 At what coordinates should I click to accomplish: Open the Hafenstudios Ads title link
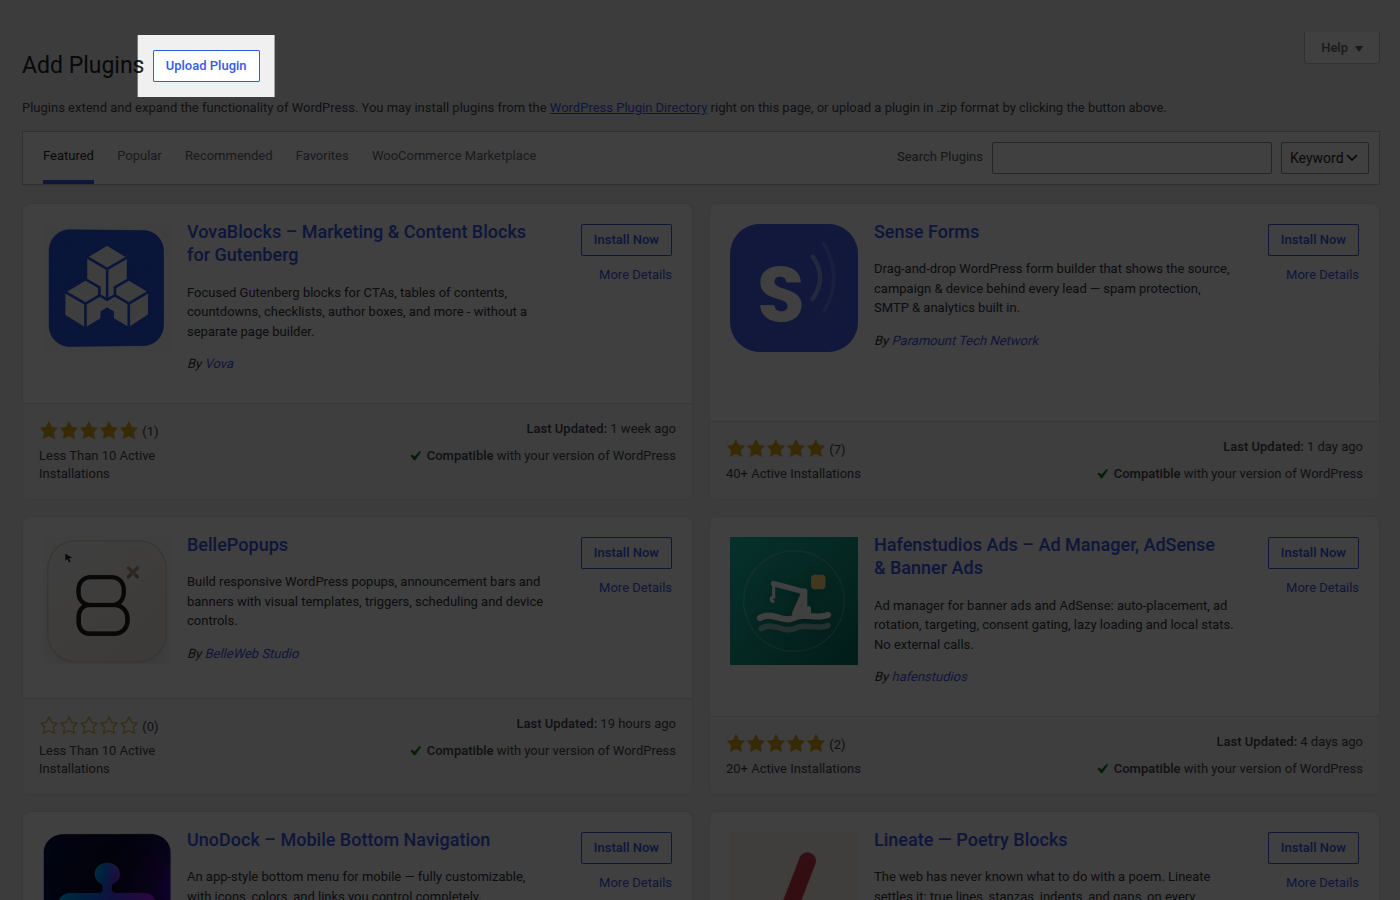click(x=1044, y=556)
